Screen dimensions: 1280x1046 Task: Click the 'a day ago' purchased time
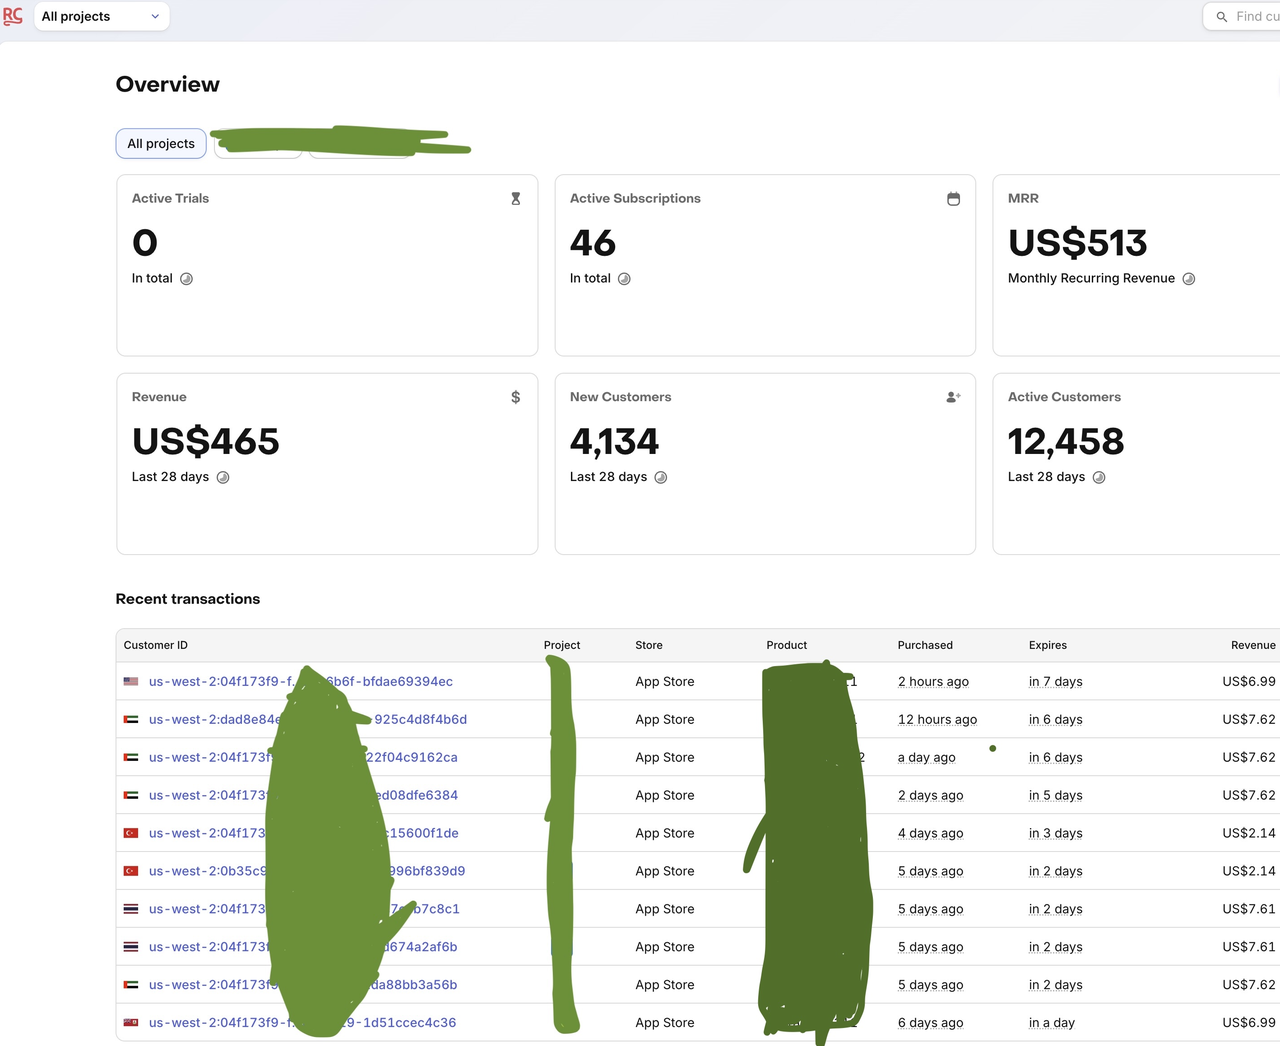926,758
